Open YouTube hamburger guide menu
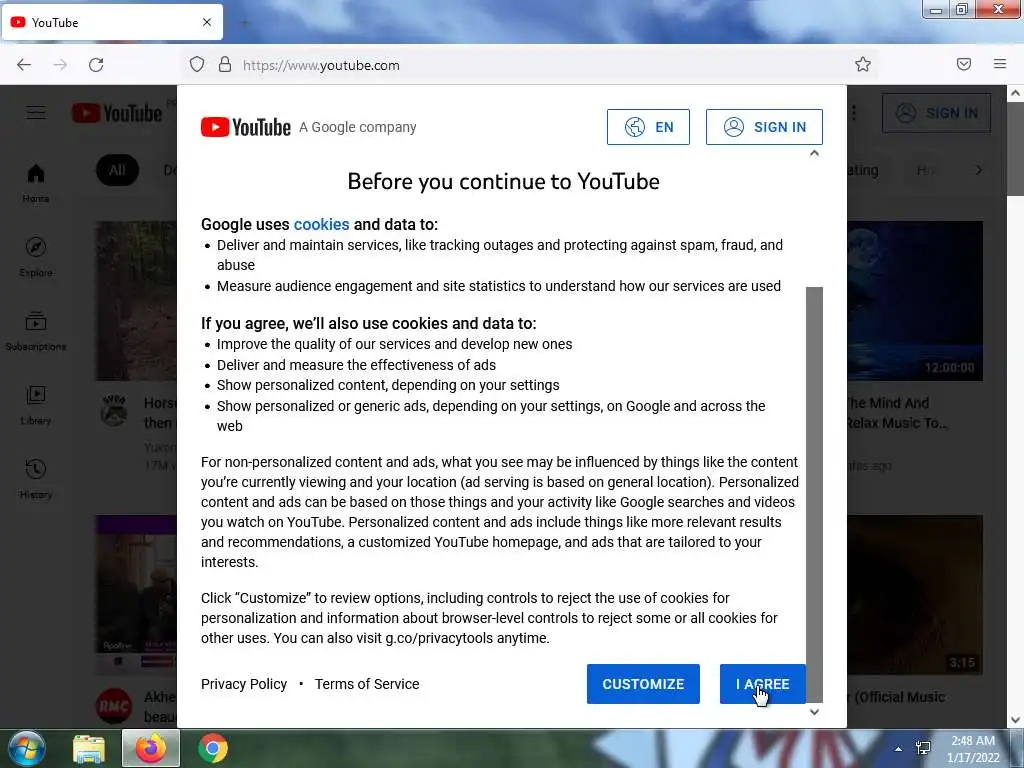 (x=36, y=113)
